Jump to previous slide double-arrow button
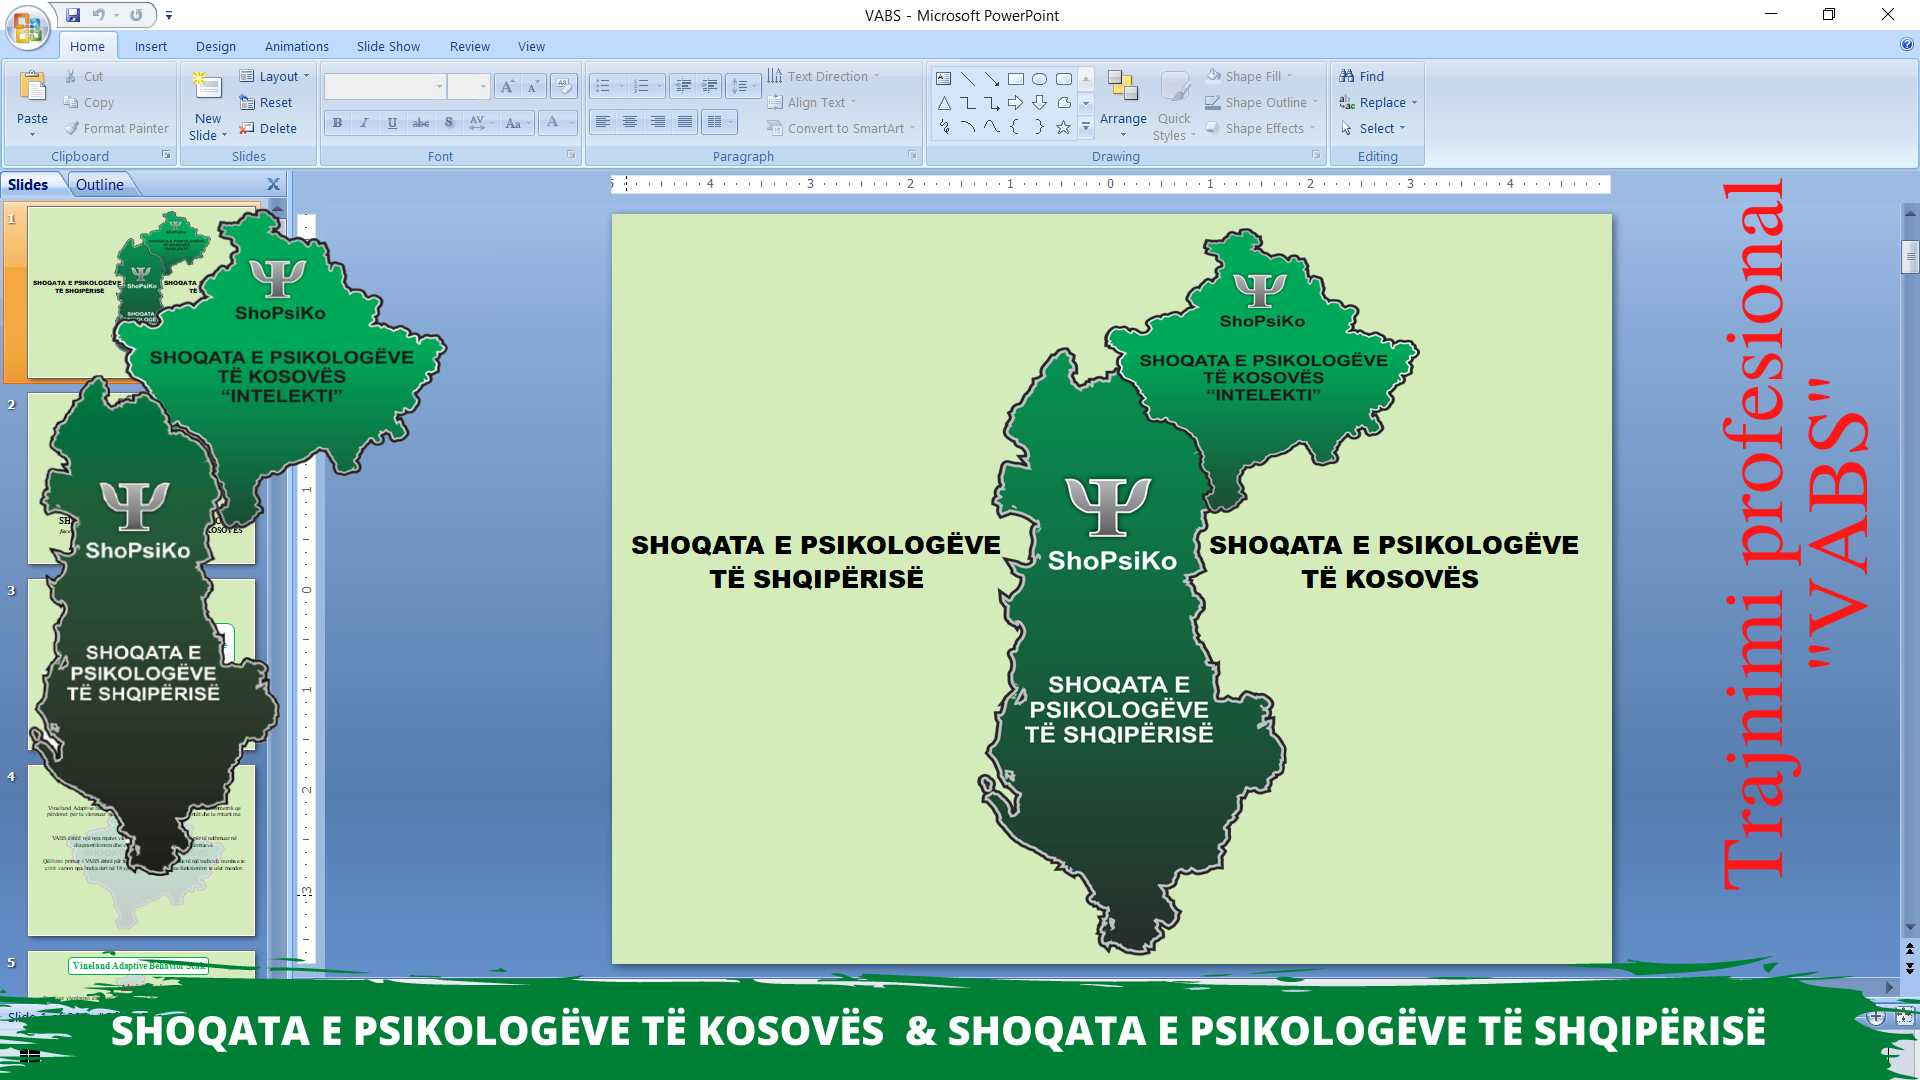 (x=1910, y=949)
